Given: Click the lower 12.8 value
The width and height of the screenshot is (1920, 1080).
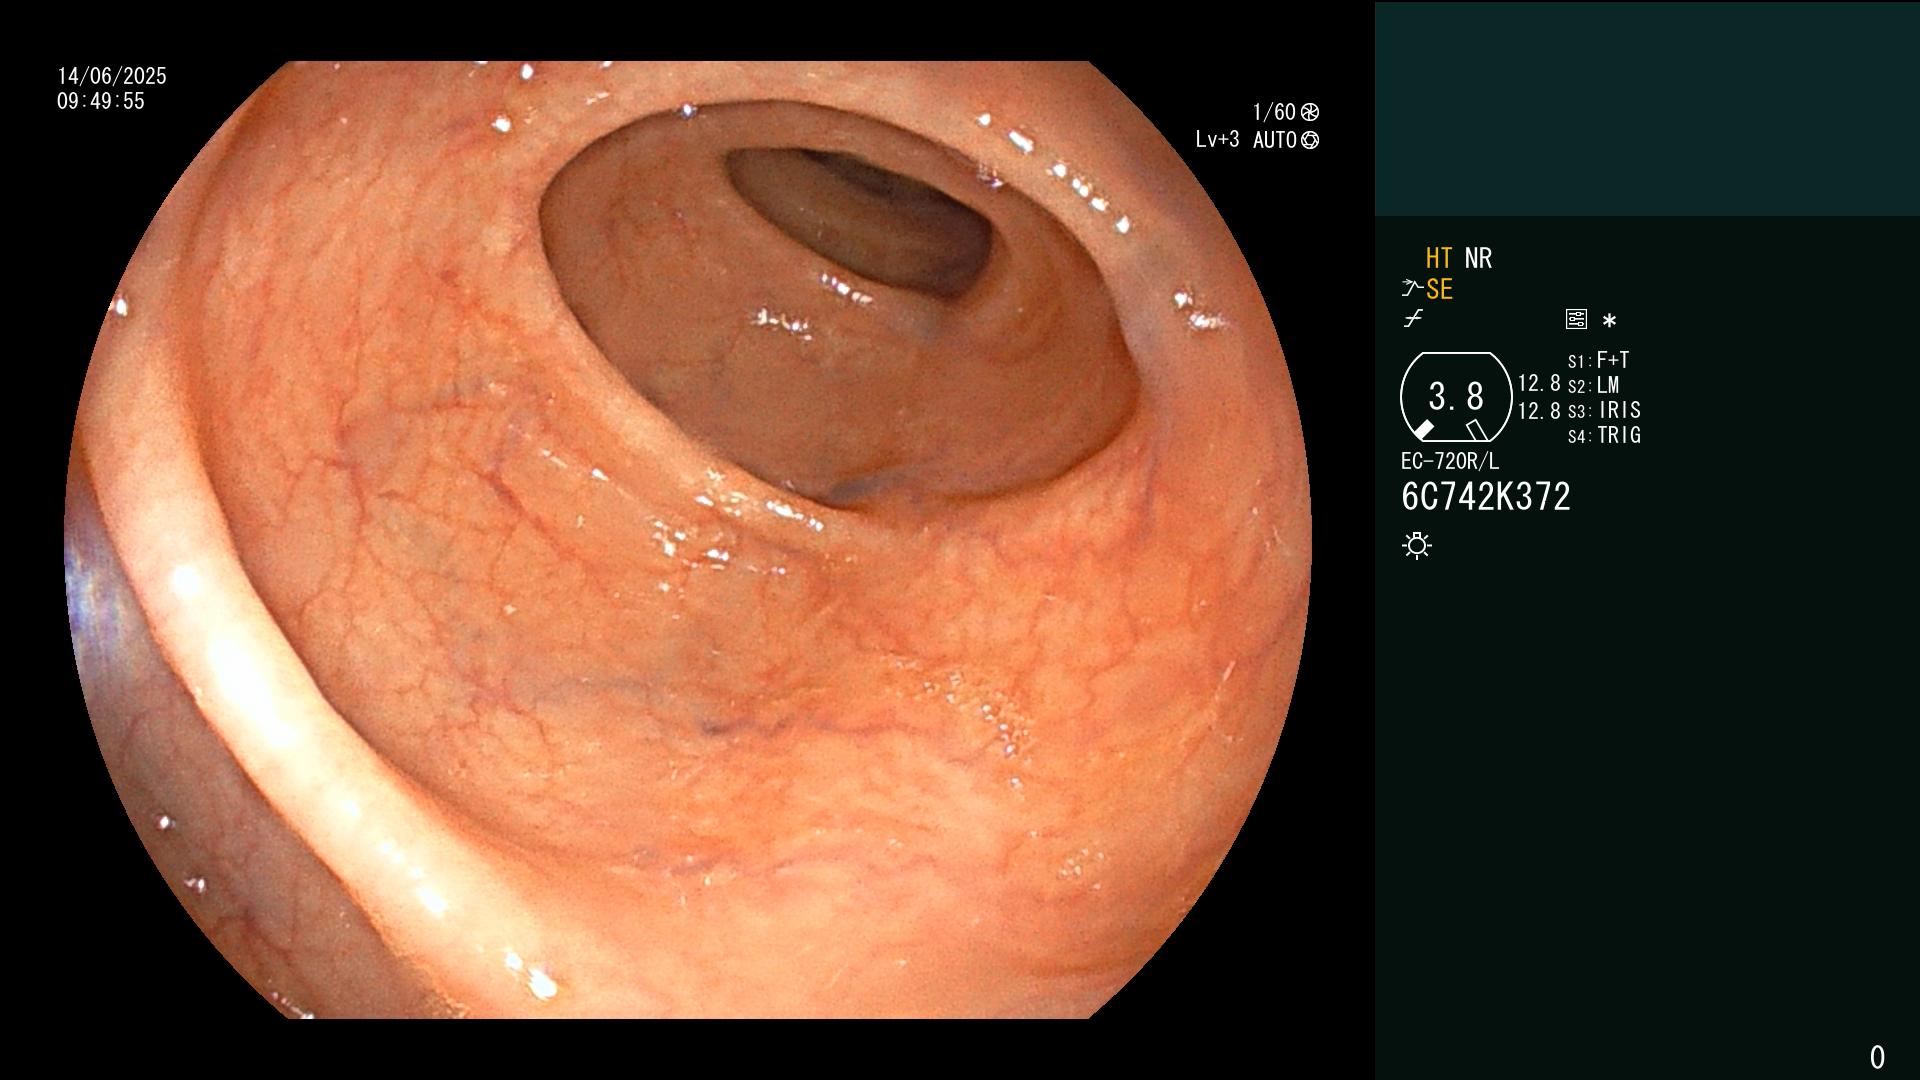Looking at the screenshot, I should coord(1539,410).
